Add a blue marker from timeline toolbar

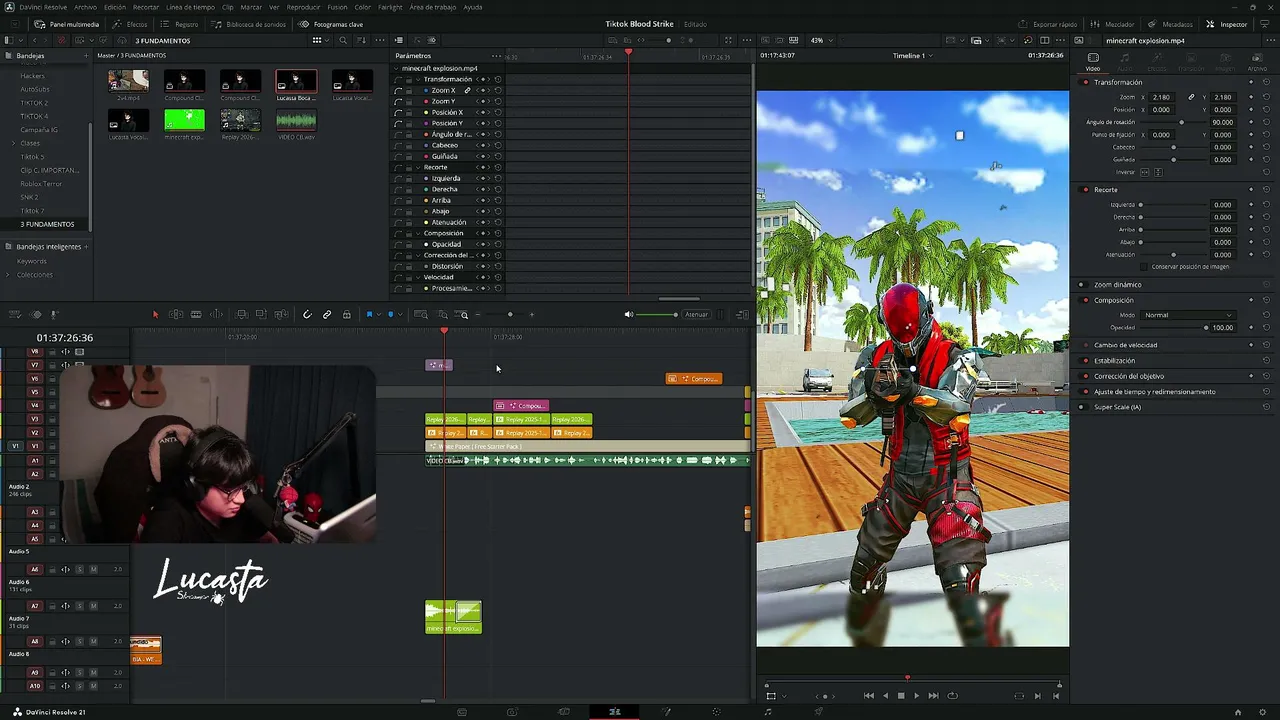tap(390, 315)
